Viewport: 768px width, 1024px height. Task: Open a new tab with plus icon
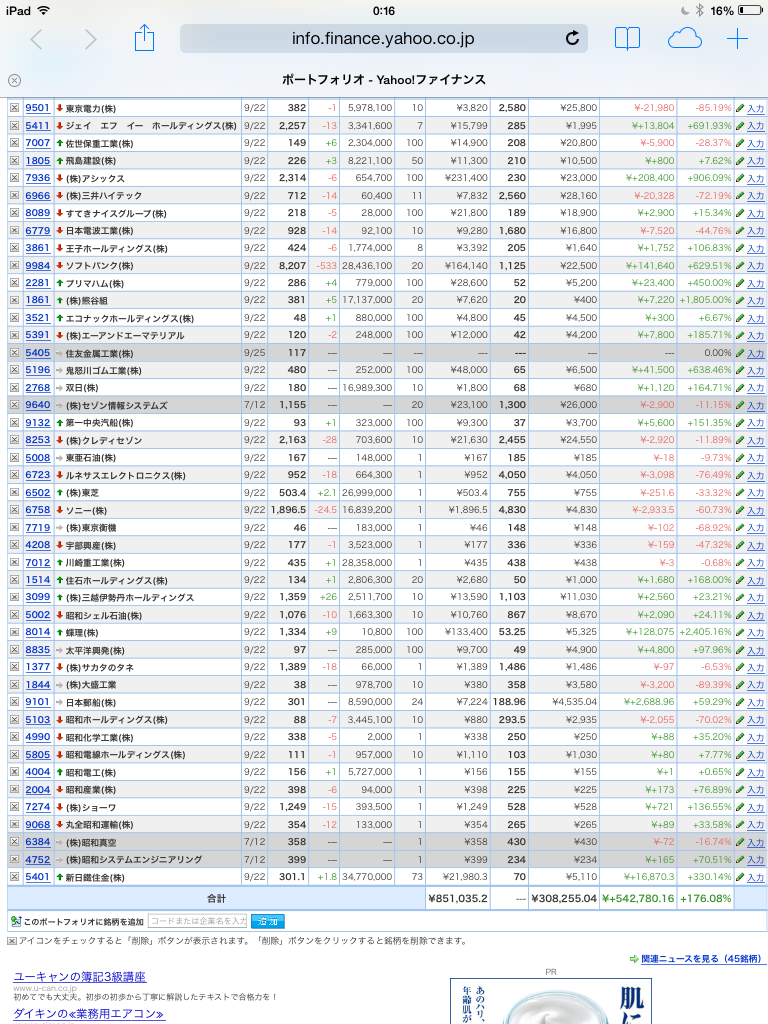tap(737, 39)
